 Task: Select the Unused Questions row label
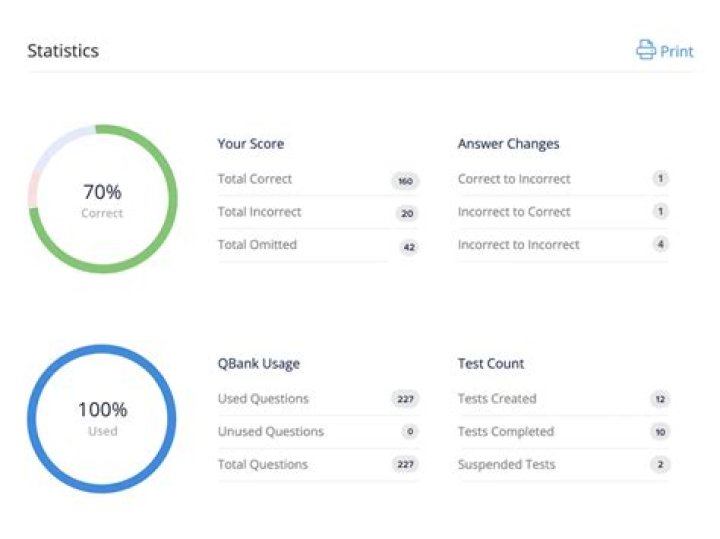[270, 432]
